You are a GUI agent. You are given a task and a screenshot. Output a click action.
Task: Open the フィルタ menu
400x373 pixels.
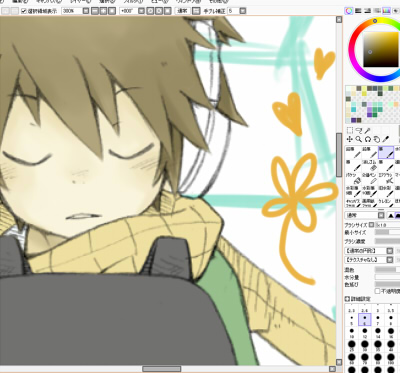pyautogui.click(x=133, y=2)
